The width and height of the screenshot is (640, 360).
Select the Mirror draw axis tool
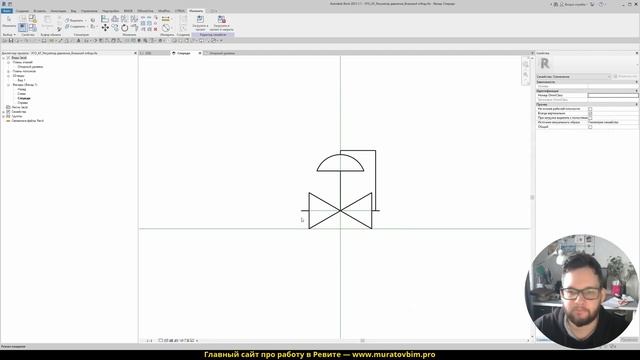click(x=134, y=19)
